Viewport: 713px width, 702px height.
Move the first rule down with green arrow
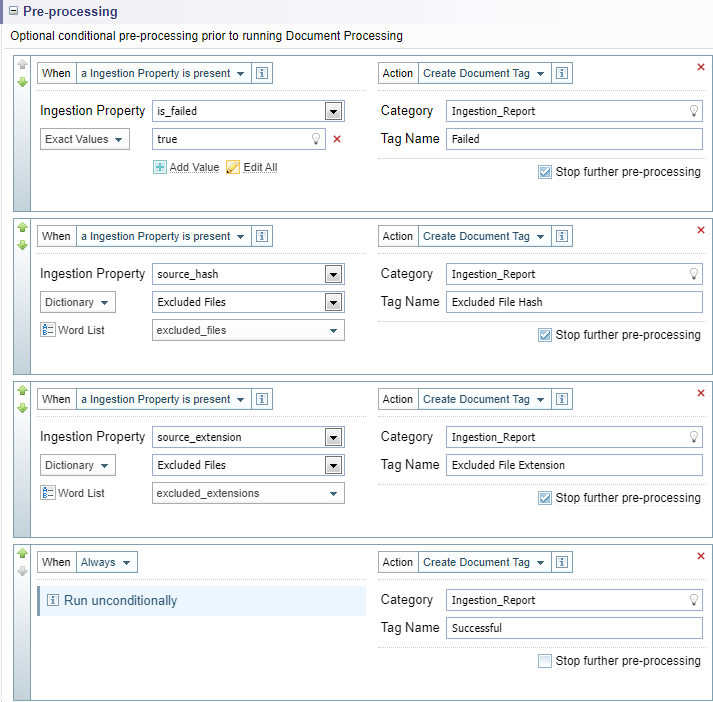pos(22,81)
